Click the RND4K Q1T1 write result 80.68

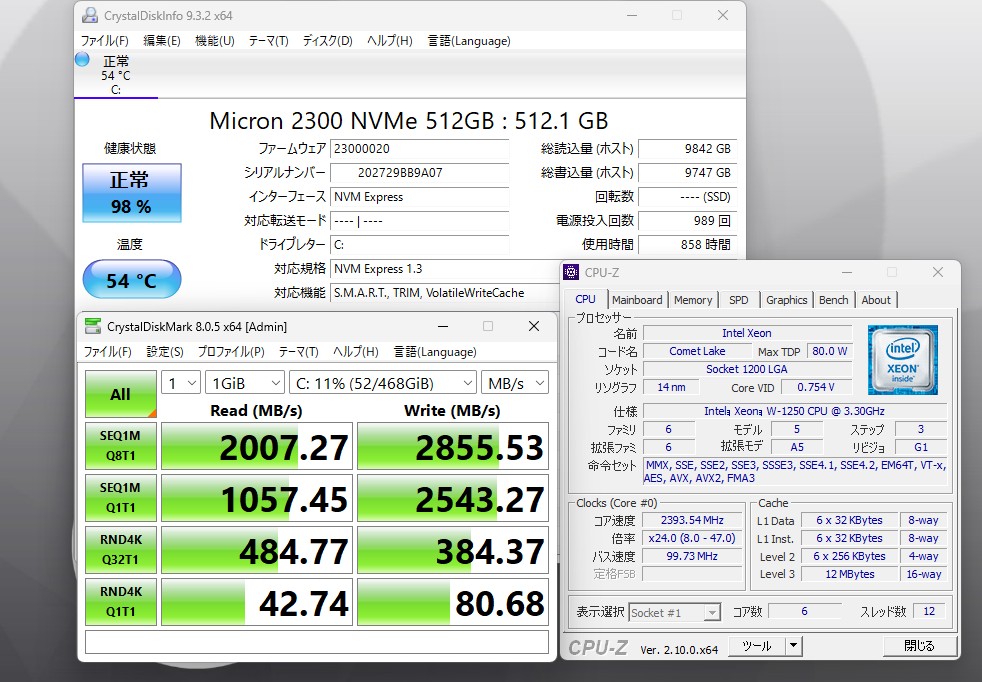[x=453, y=602]
